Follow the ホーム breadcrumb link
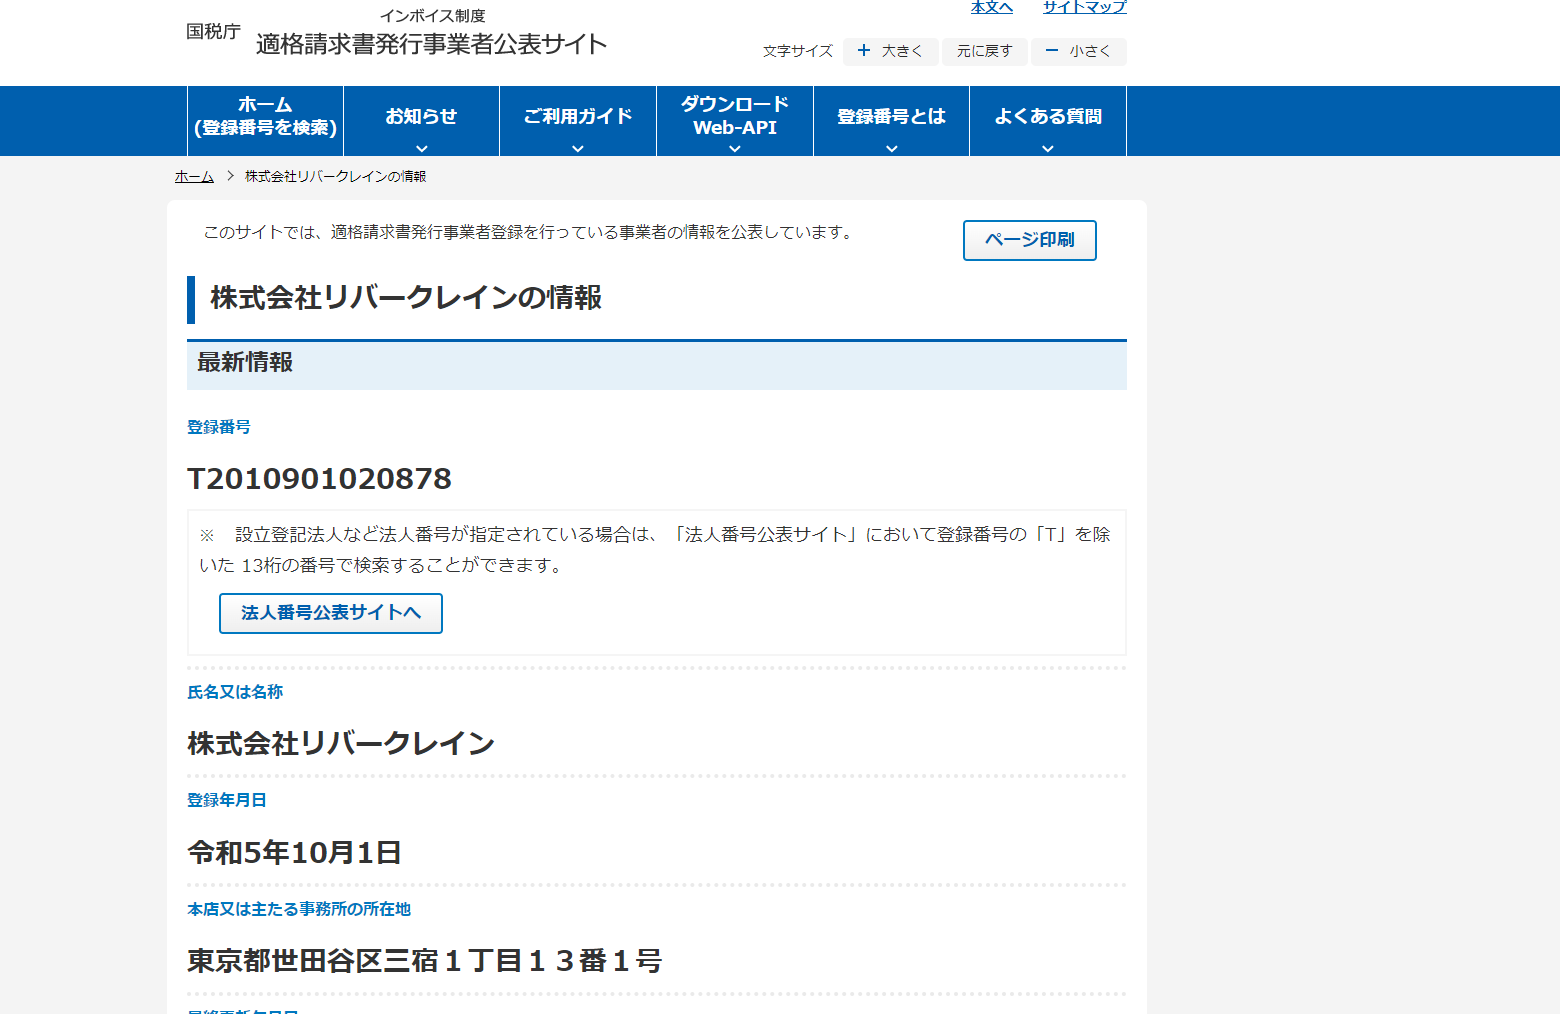Image resolution: width=1560 pixels, height=1014 pixels. coord(194,176)
